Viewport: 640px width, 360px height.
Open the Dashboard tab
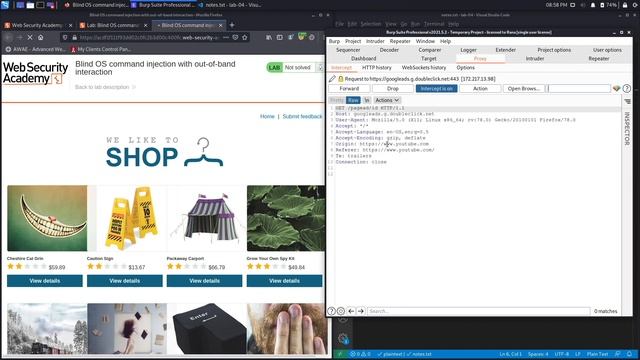(x=363, y=59)
